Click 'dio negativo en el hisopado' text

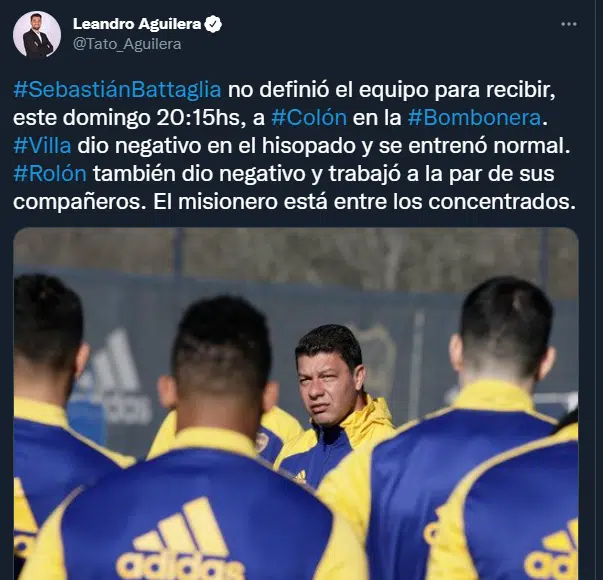pos(216,145)
